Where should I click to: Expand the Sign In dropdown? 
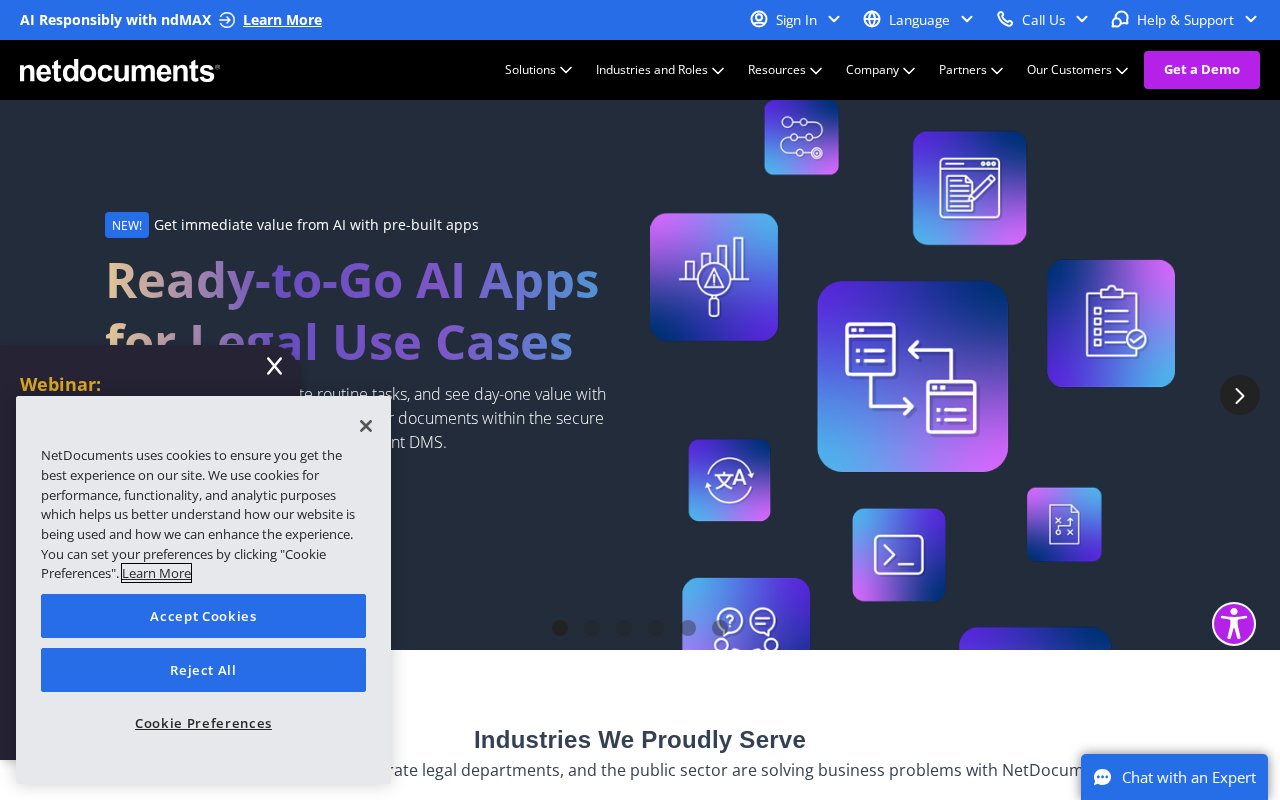click(834, 19)
